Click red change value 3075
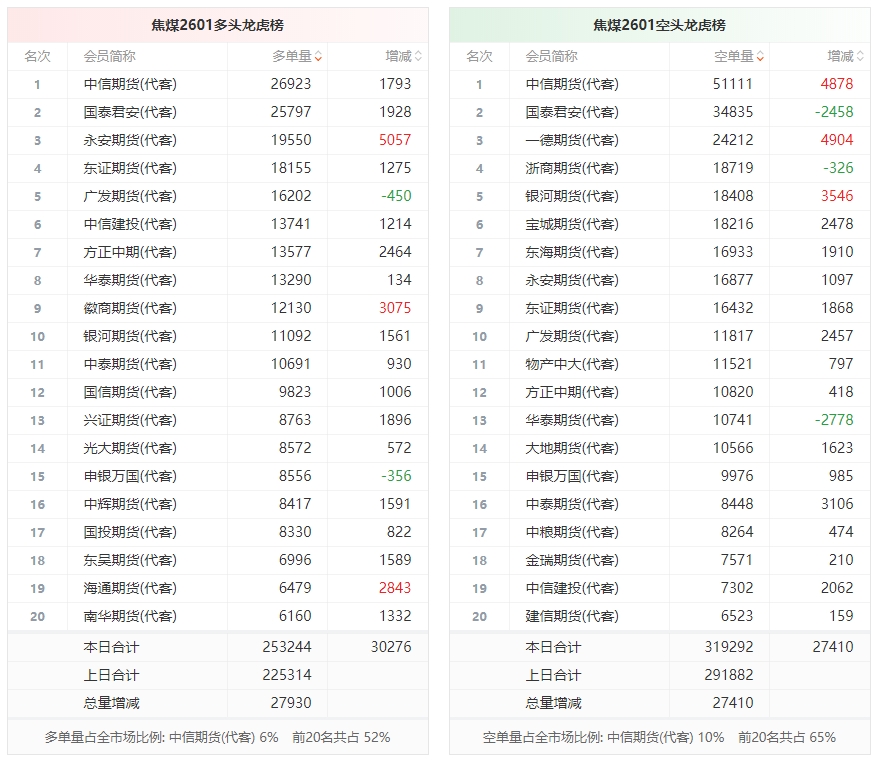This screenshot has height=760, width=878. (x=395, y=308)
